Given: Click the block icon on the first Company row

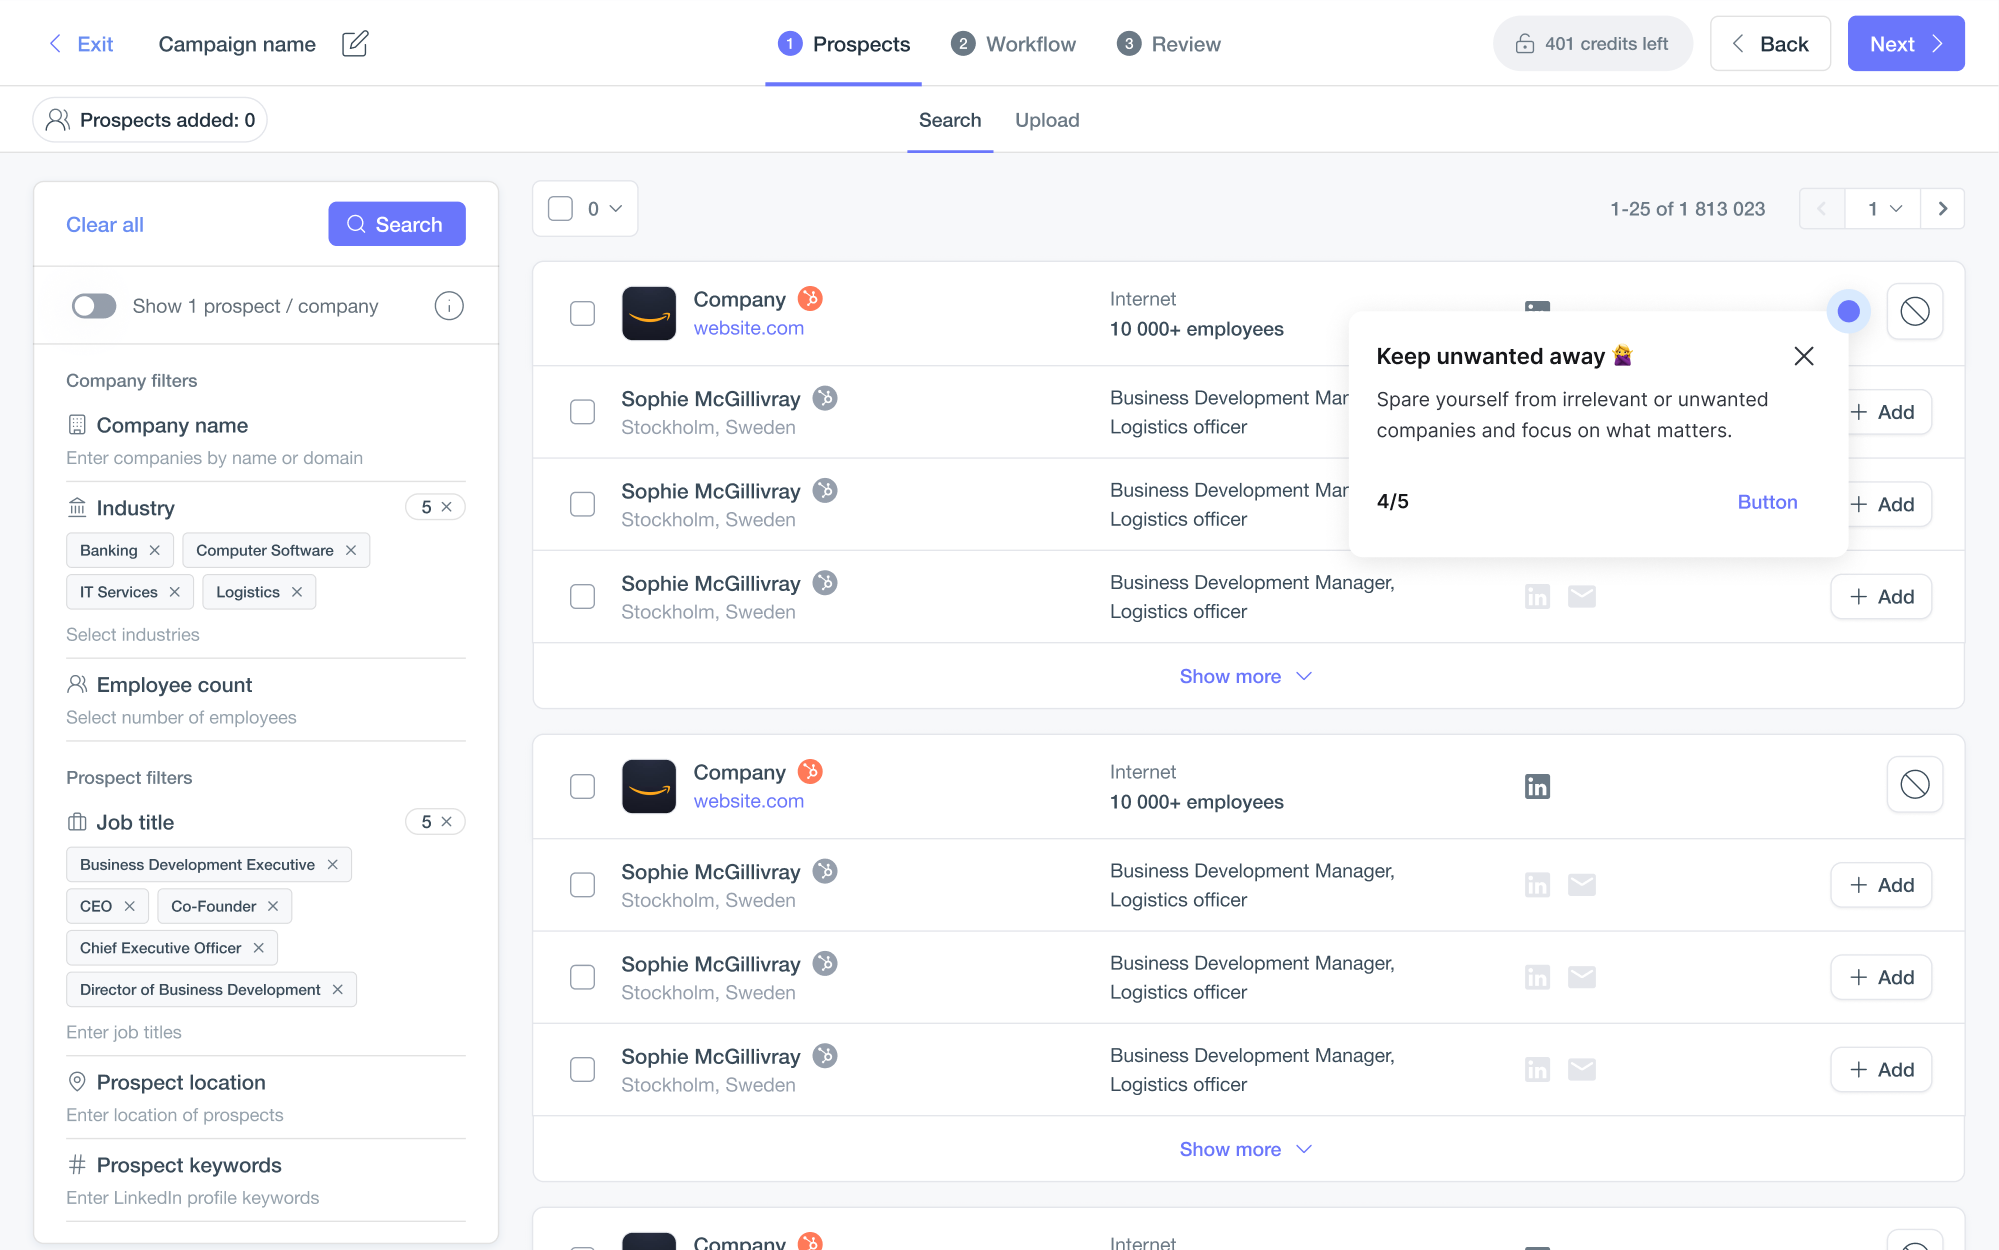Looking at the screenshot, I should coord(1915,311).
